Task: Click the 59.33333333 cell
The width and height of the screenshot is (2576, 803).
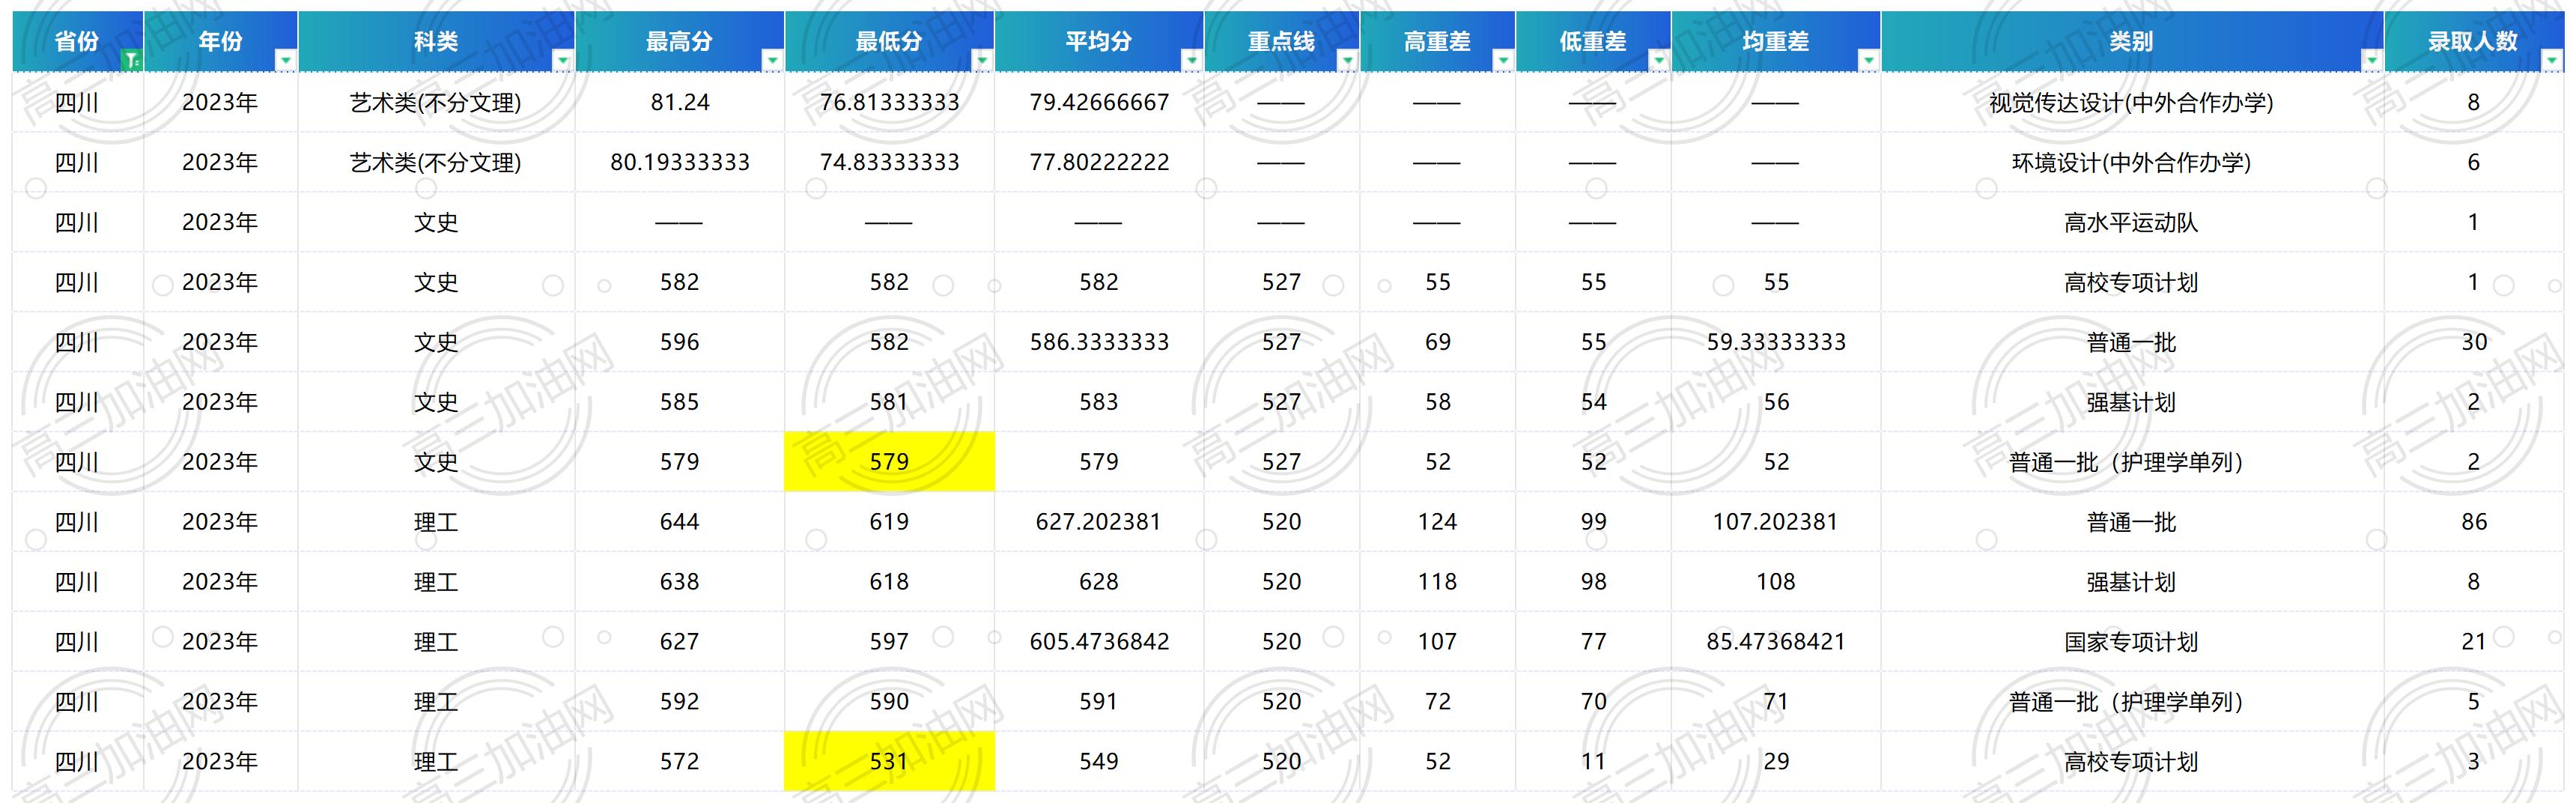Action: [1776, 342]
